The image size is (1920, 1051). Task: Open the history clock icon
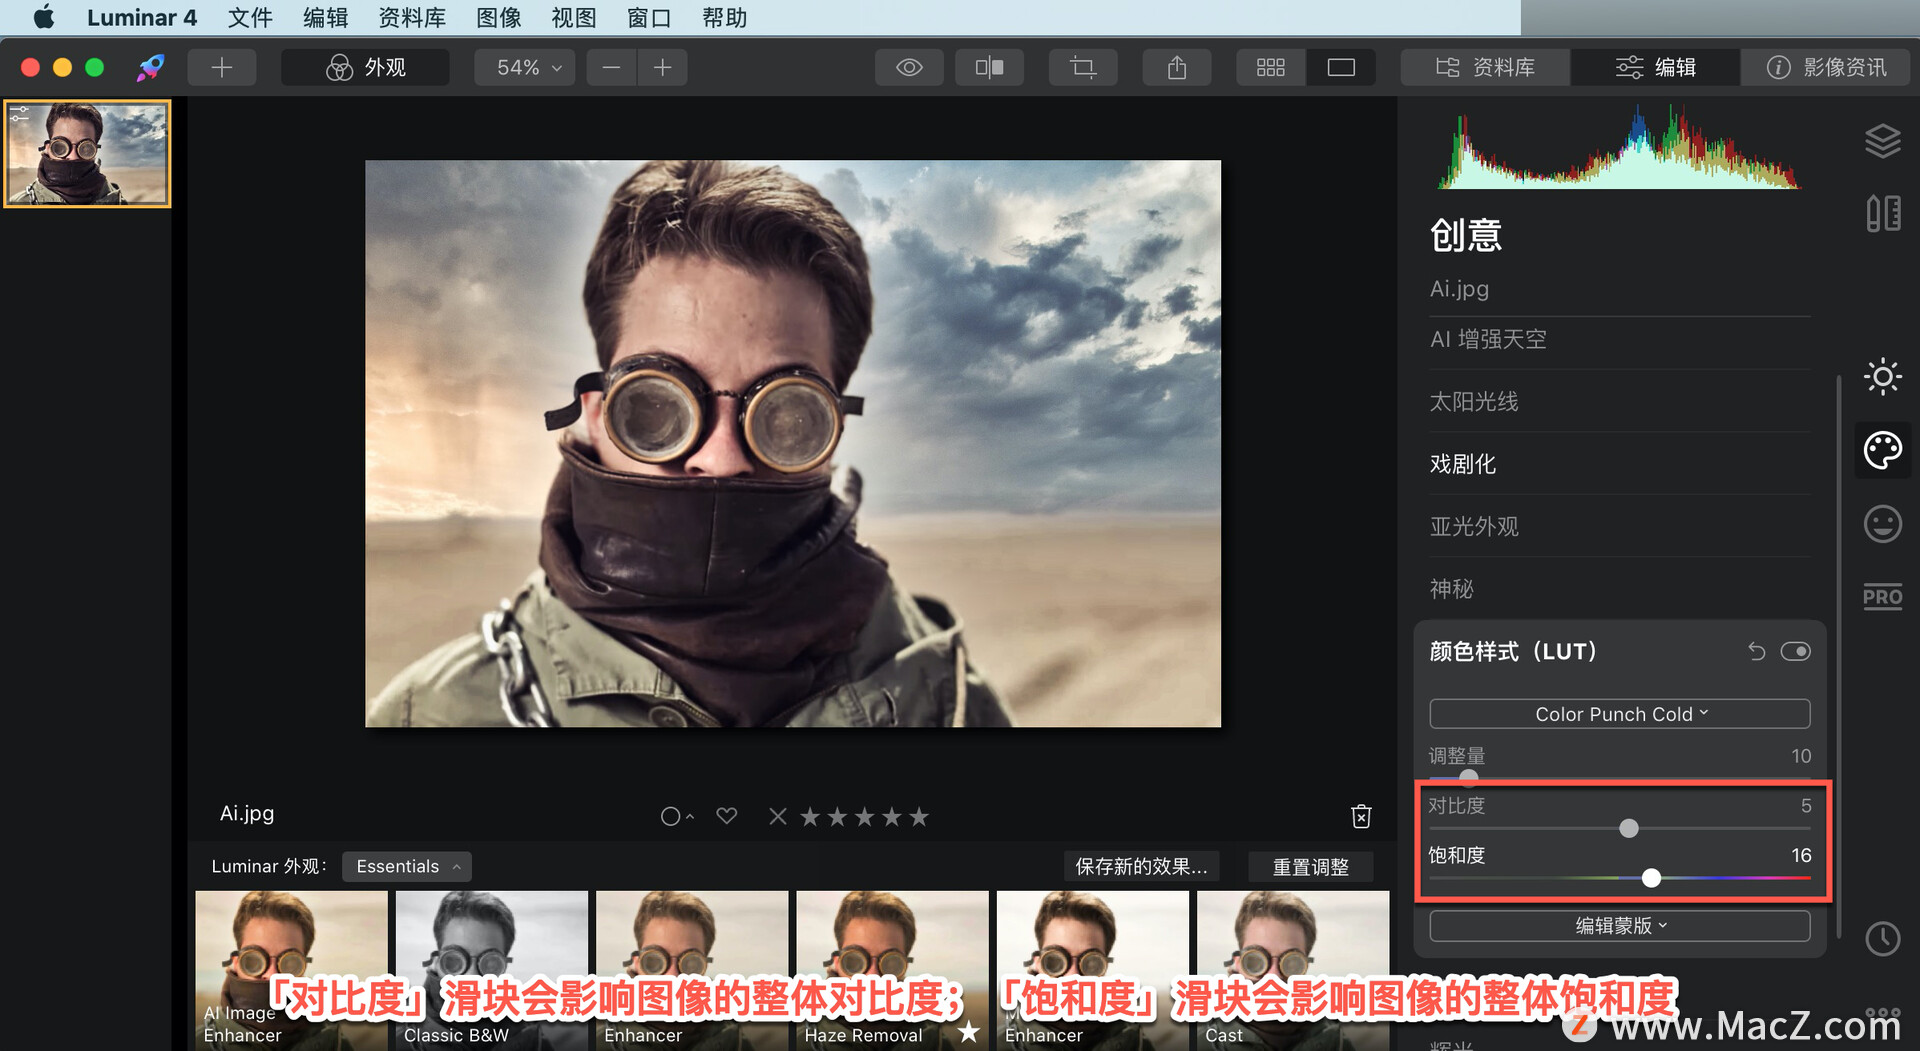pos(1883,938)
